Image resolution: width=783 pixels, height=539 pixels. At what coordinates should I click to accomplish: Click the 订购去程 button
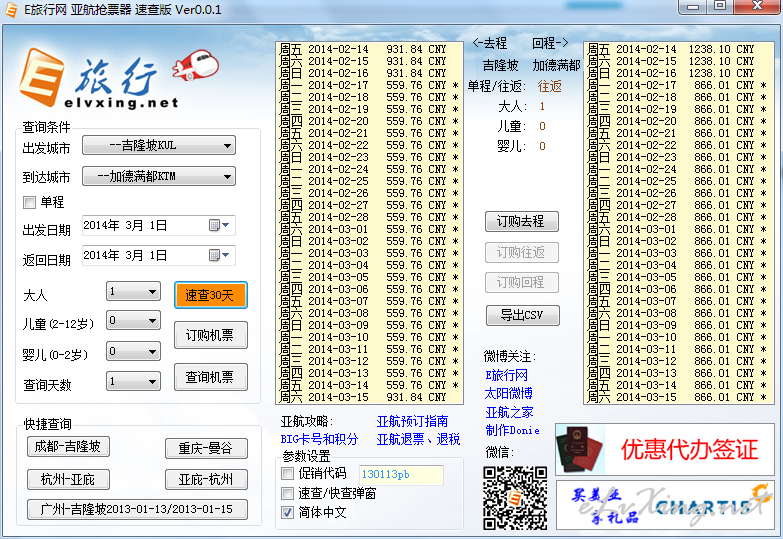(x=522, y=221)
